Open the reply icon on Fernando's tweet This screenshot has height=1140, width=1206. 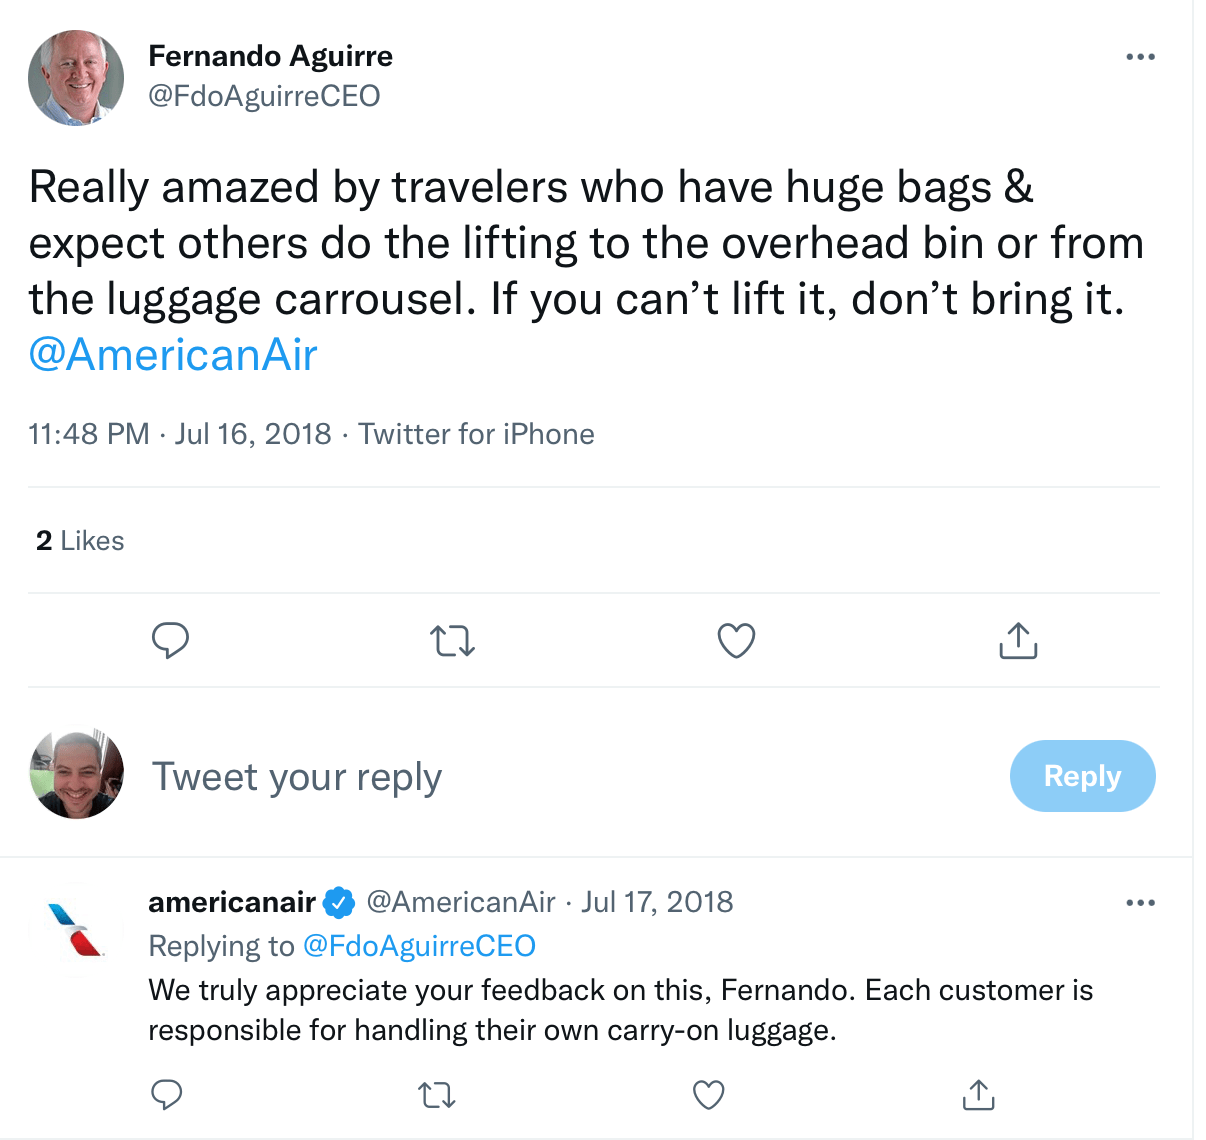click(x=170, y=640)
